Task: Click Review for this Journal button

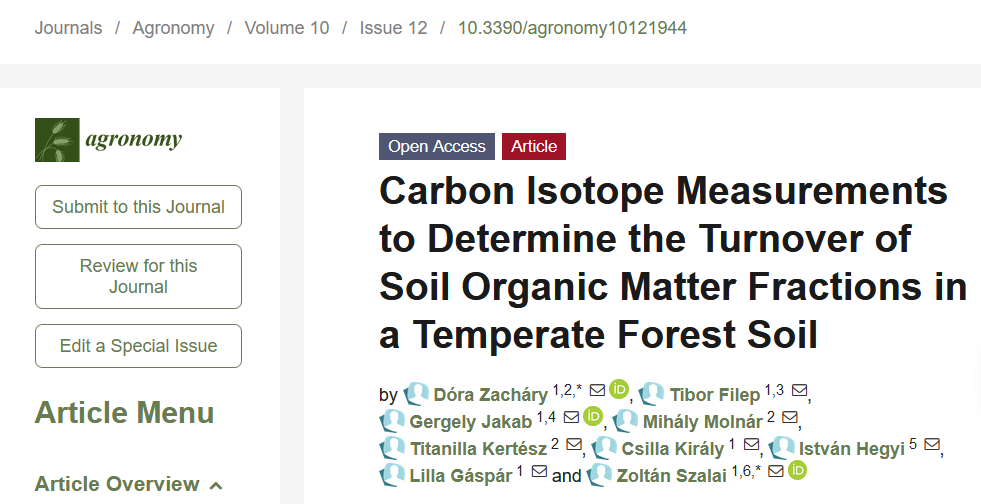Action: pos(138,276)
